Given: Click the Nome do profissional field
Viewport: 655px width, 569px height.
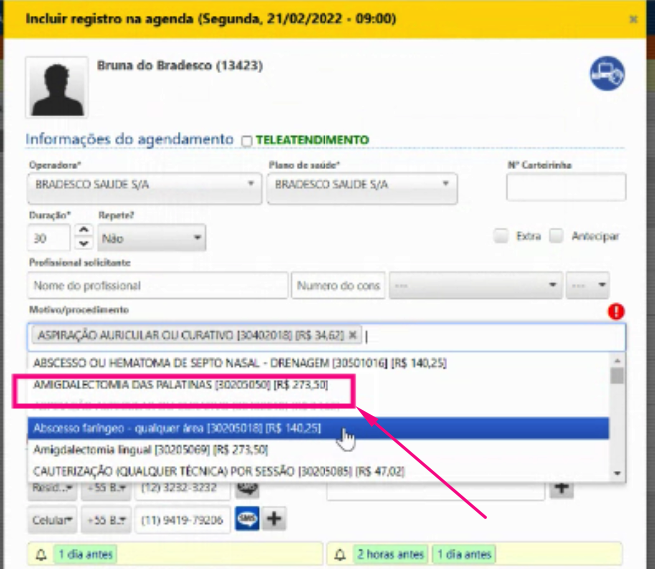Looking at the screenshot, I should pyautogui.click(x=158, y=285).
